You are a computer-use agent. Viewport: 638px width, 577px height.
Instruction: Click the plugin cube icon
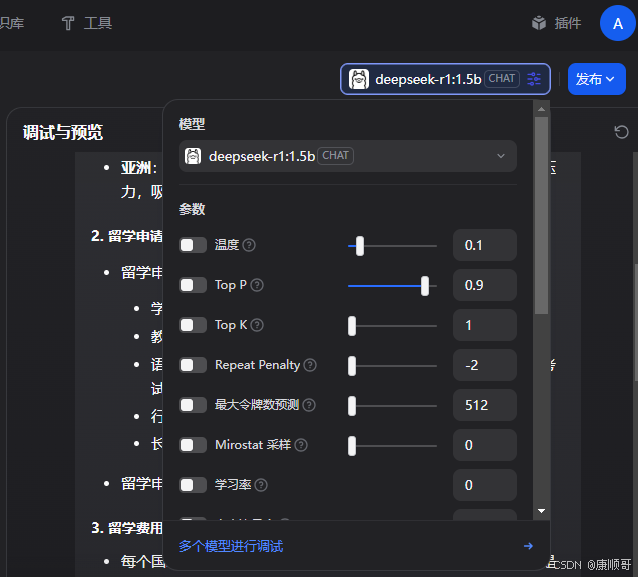point(539,23)
